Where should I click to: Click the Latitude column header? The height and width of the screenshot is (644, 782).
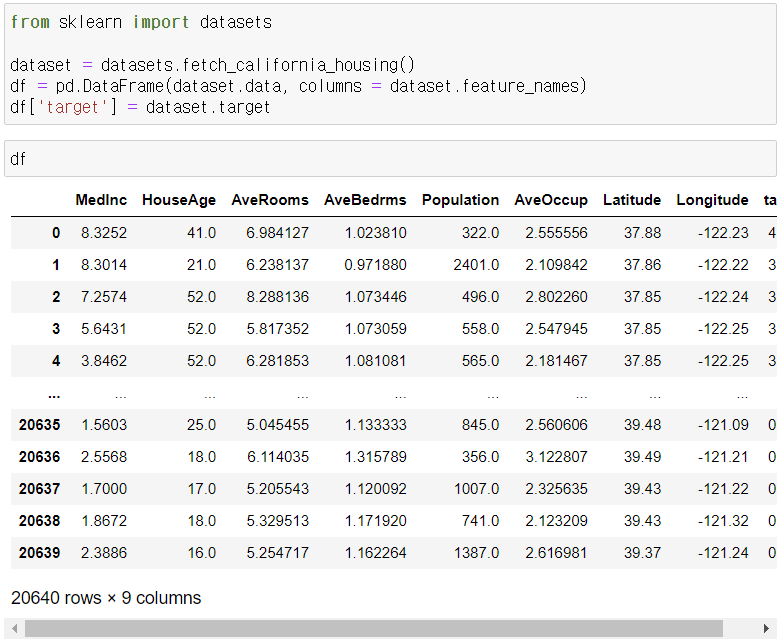[632, 200]
